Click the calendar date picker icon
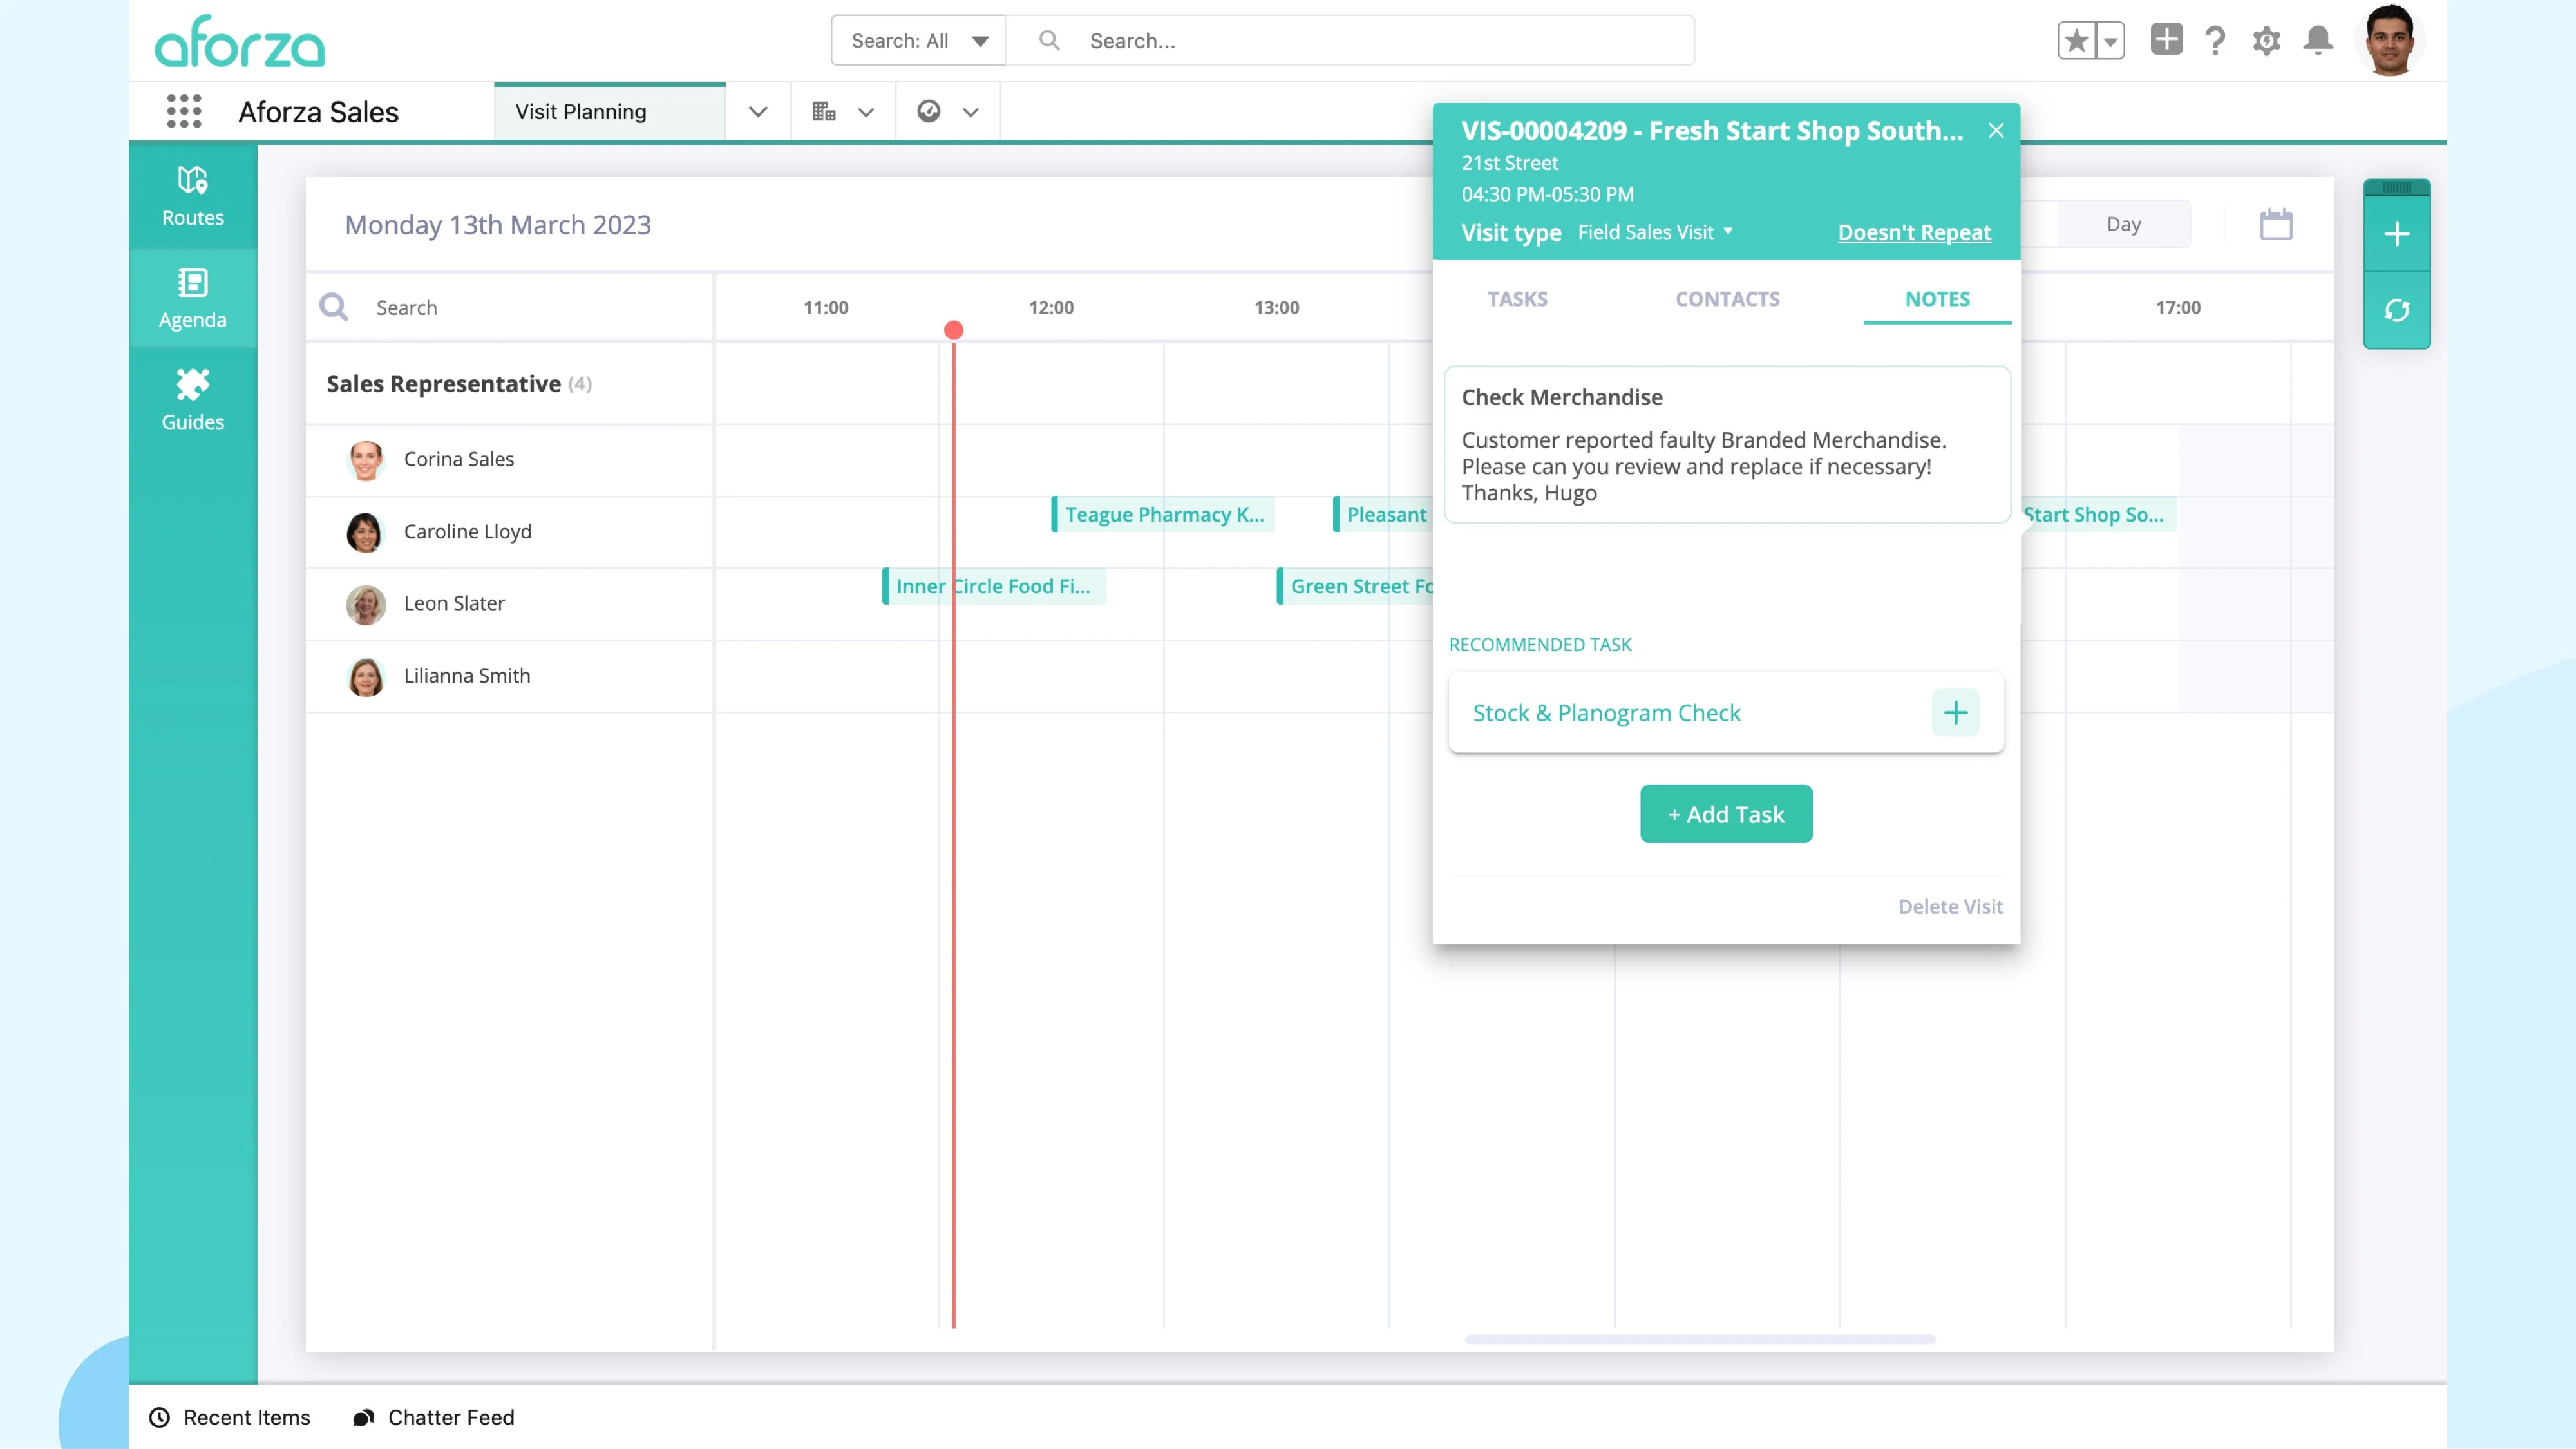 point(2276,224)
